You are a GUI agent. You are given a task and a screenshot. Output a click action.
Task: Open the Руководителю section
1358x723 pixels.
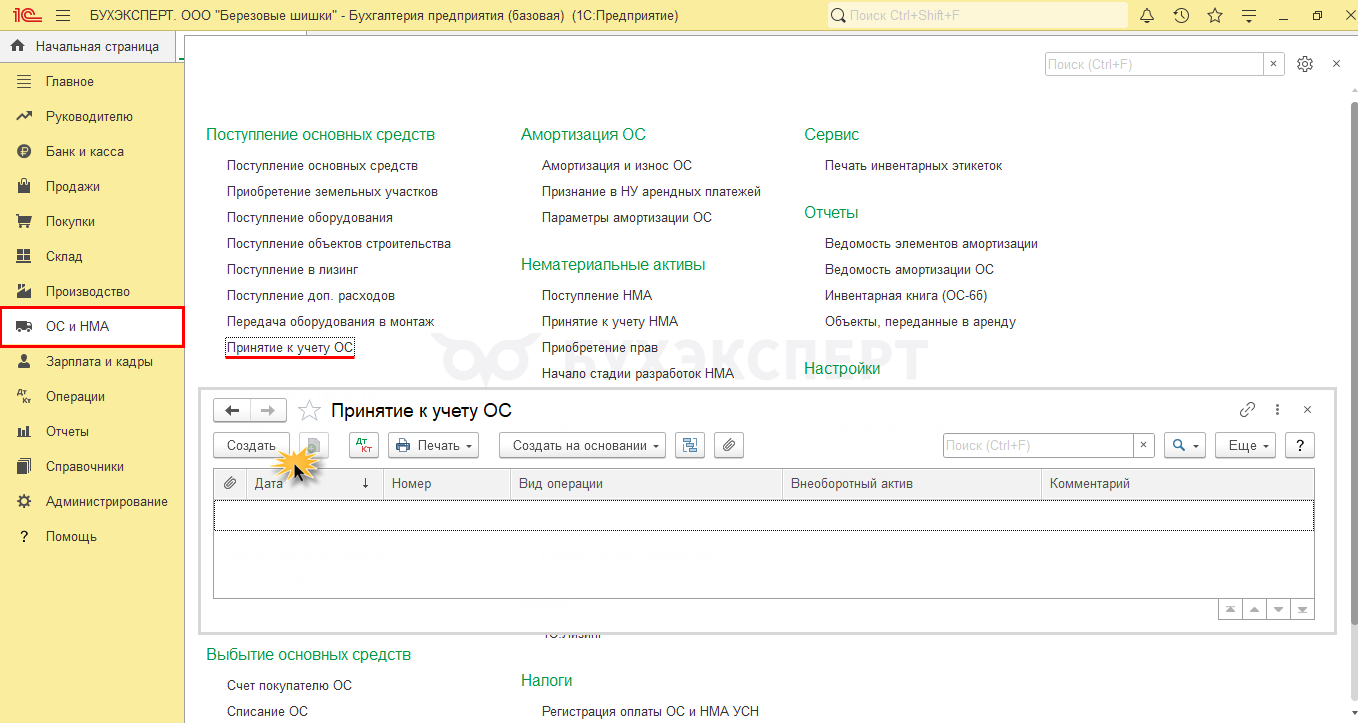pos(89,117)
